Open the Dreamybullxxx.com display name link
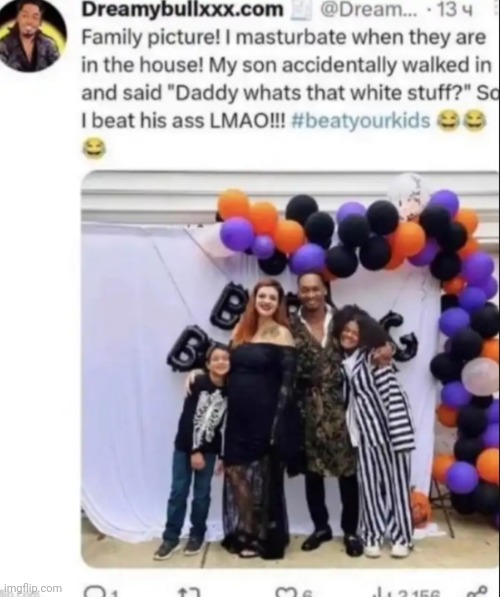The height and width of the screenshot is (597, 500). click(183, 10)
